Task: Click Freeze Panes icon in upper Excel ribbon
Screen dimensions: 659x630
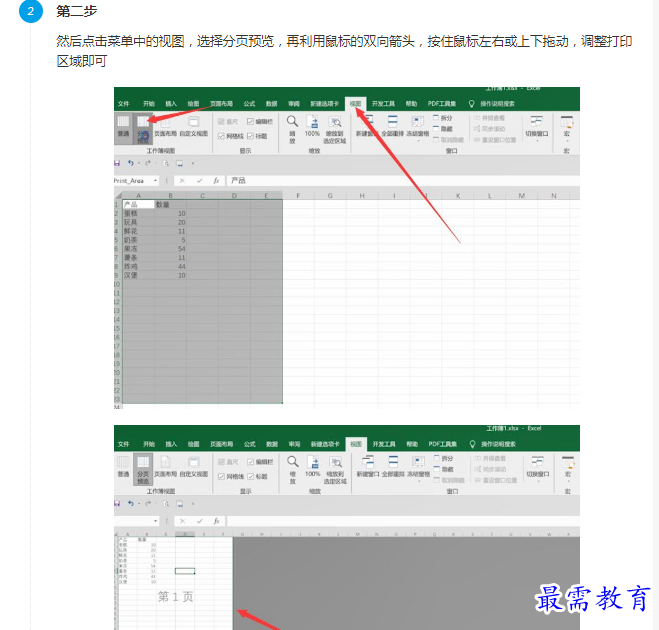Action: pyautogui.click(x=417, y=122)
